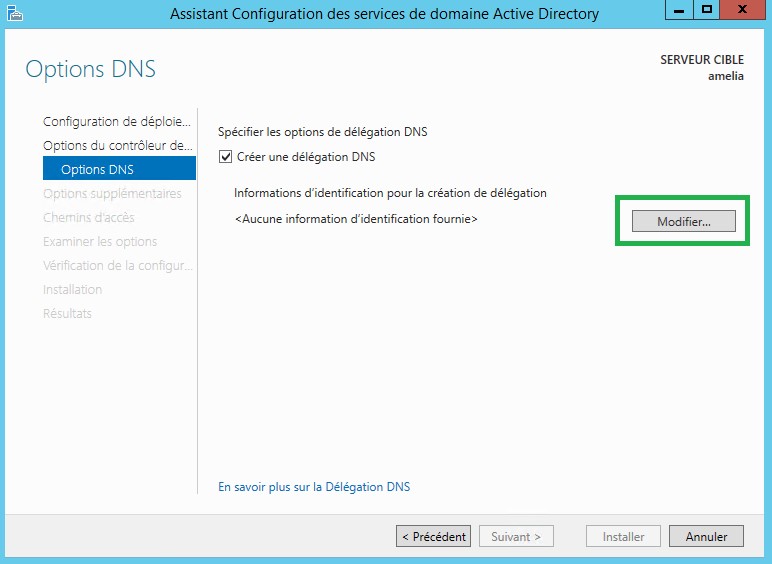Open the Options supplémentaires step
Screen dimensions: 772x564
tap(112, 194)
